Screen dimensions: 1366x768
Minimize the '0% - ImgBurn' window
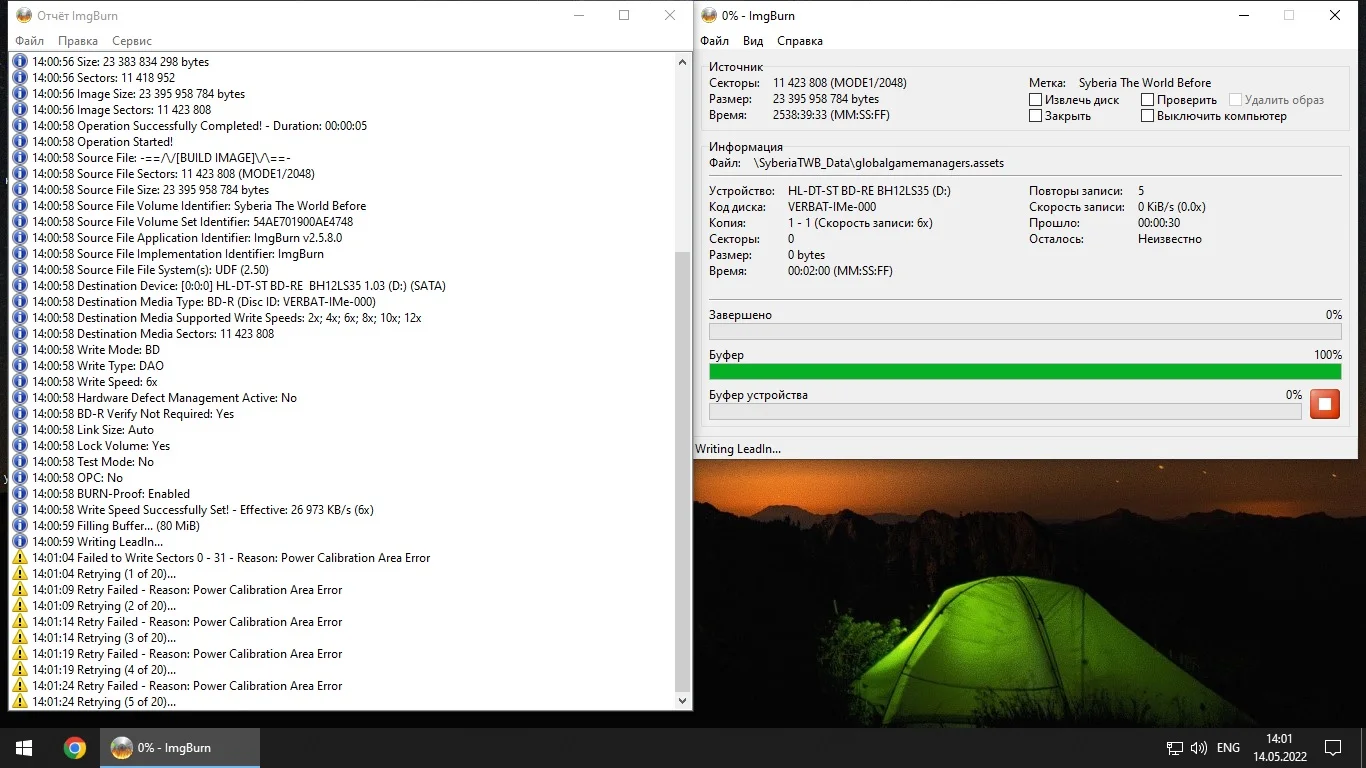(x=1243, y=16)
